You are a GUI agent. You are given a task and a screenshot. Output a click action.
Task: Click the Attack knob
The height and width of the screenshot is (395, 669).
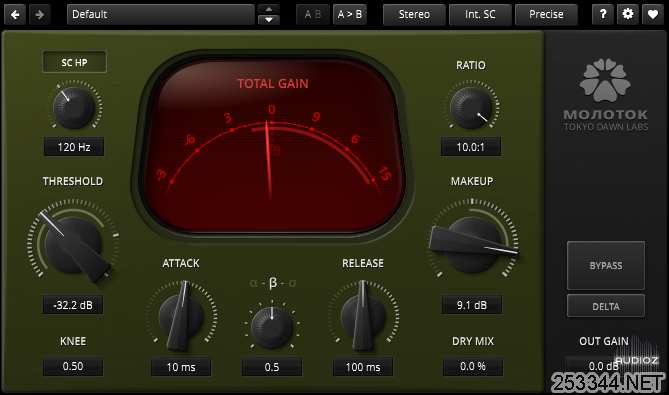[x=181, y=317]
